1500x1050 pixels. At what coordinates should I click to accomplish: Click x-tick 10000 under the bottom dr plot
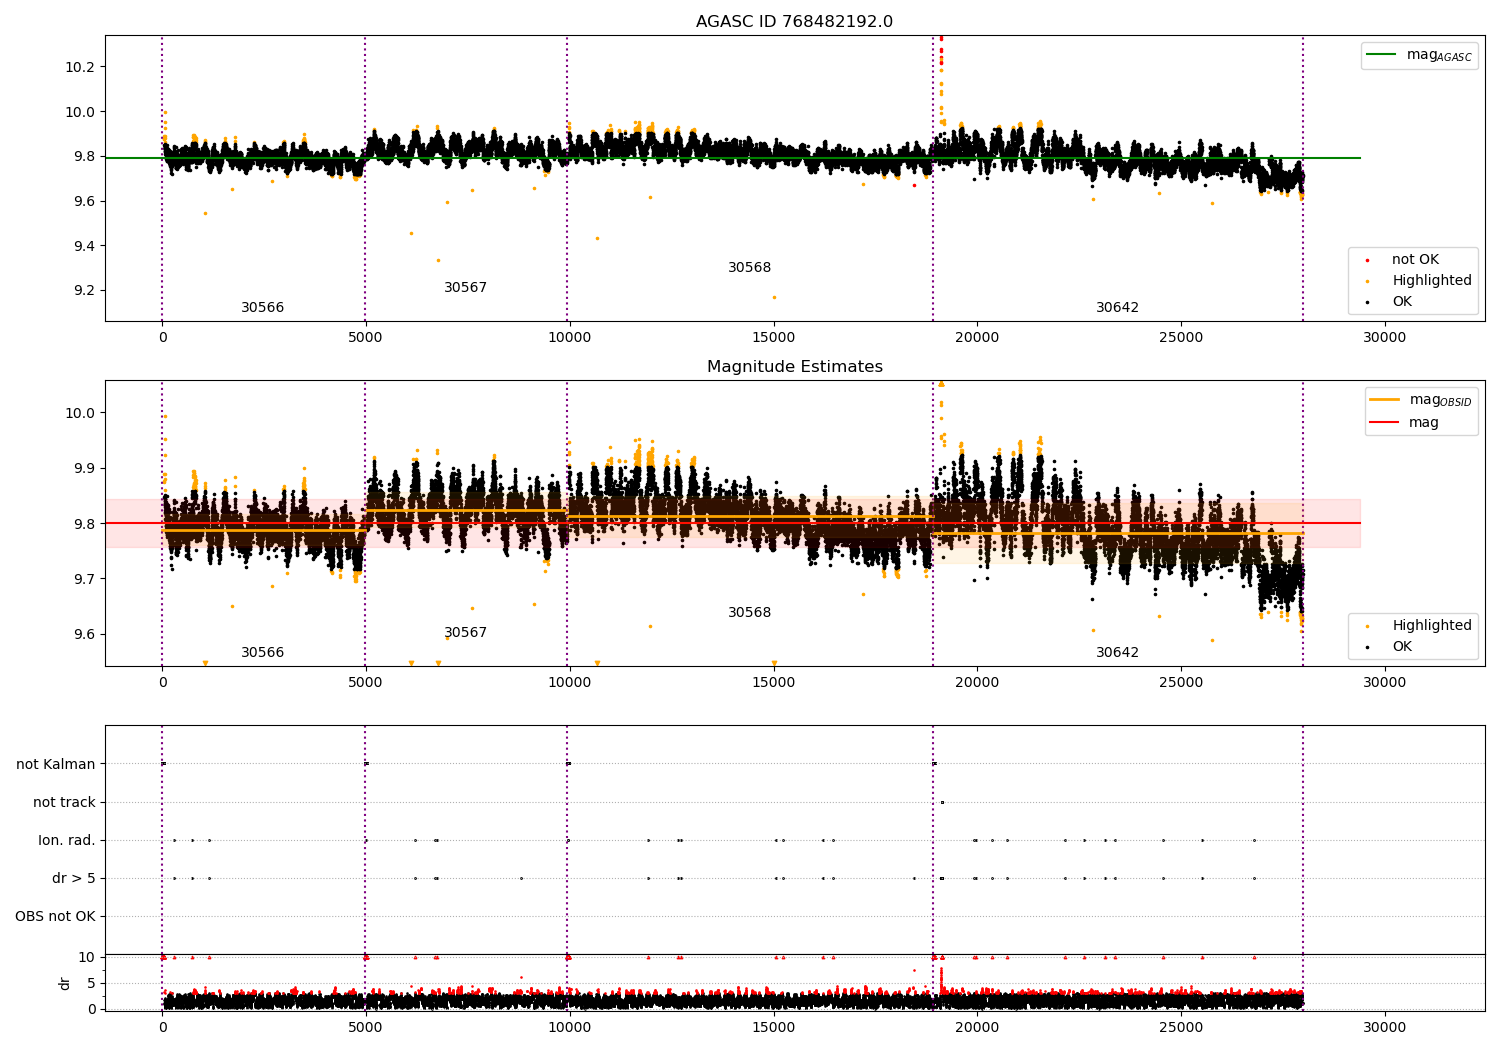coord(570,1027)
